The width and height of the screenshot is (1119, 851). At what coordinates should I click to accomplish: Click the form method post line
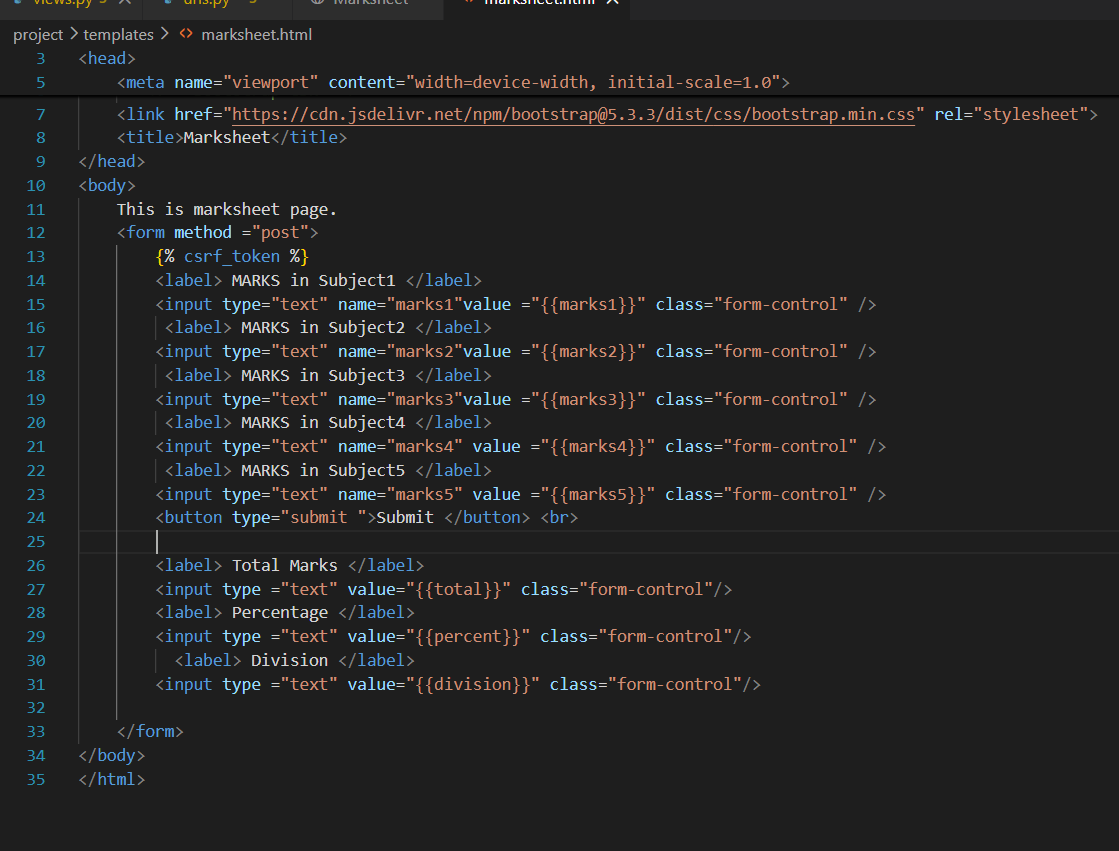tap(218, 233)
